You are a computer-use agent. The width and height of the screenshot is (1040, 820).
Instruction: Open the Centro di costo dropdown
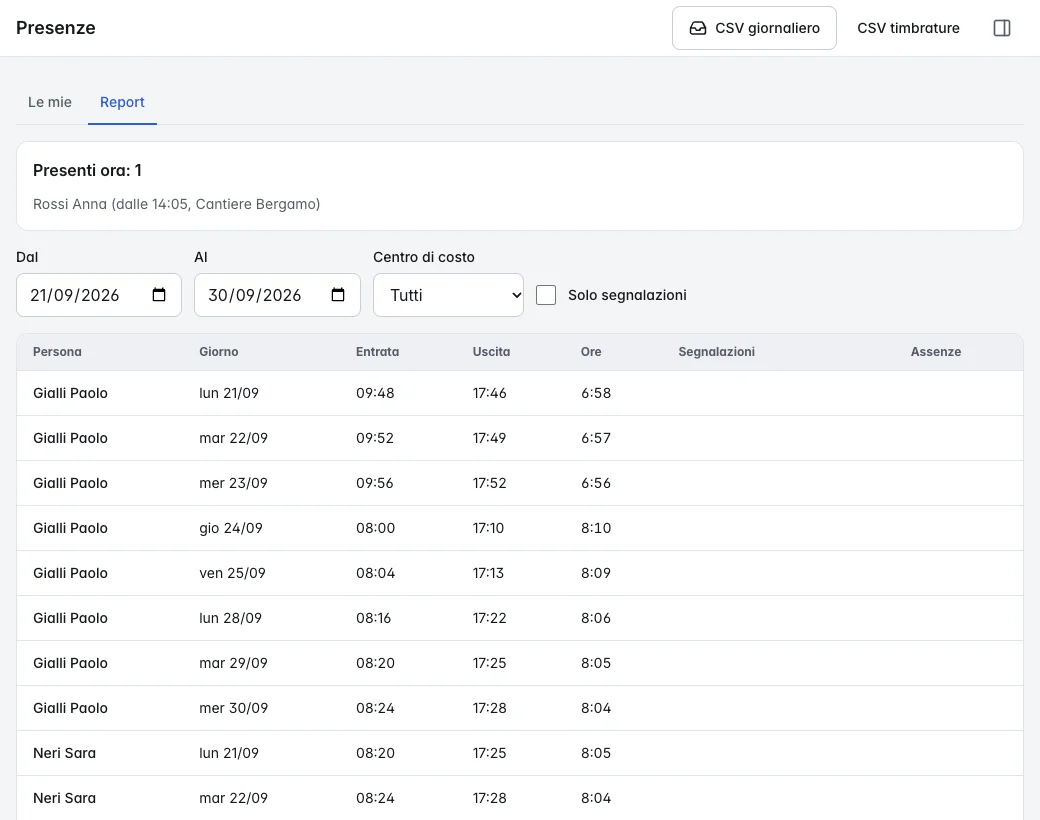click(448, 295)
